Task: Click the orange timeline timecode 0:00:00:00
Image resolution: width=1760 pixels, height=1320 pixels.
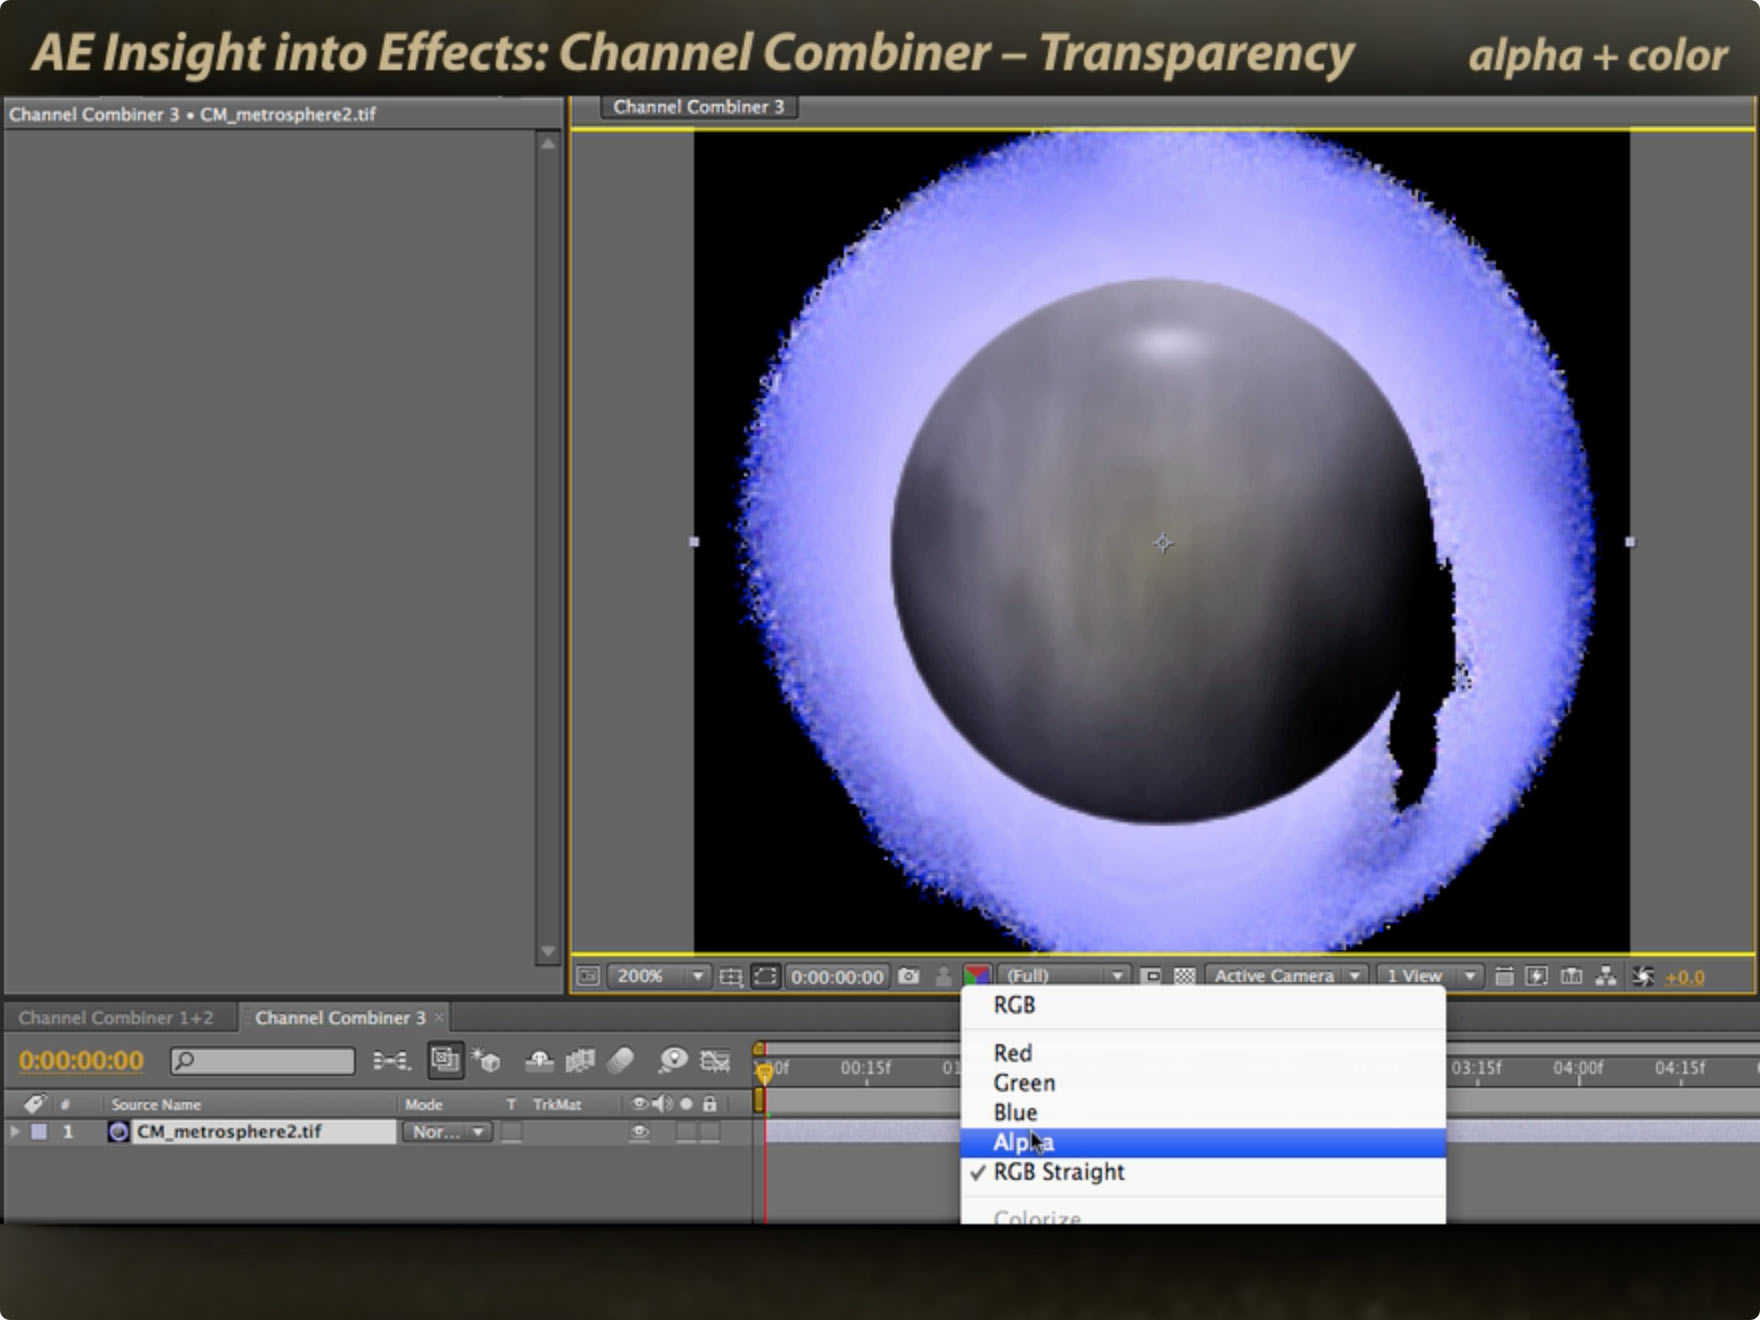Action: tap(81, 1060)
